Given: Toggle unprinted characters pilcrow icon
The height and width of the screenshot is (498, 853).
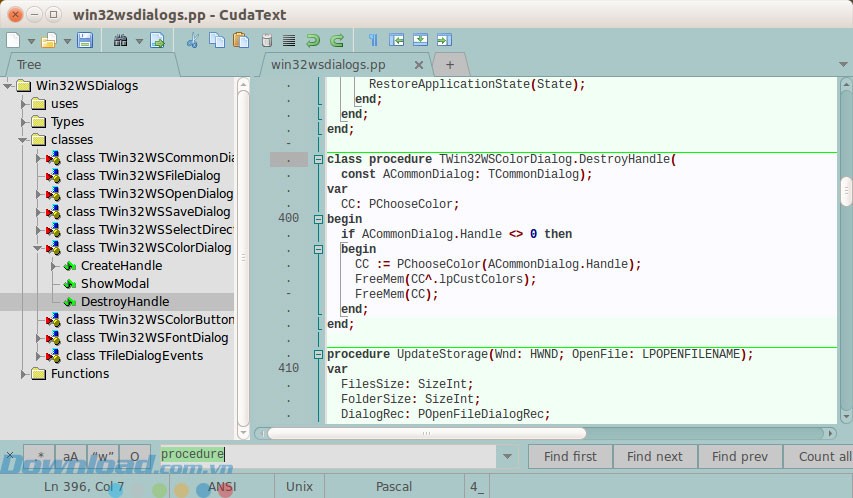Looking at the screenshot, I should pyautogui.click(x=373, y=41).
